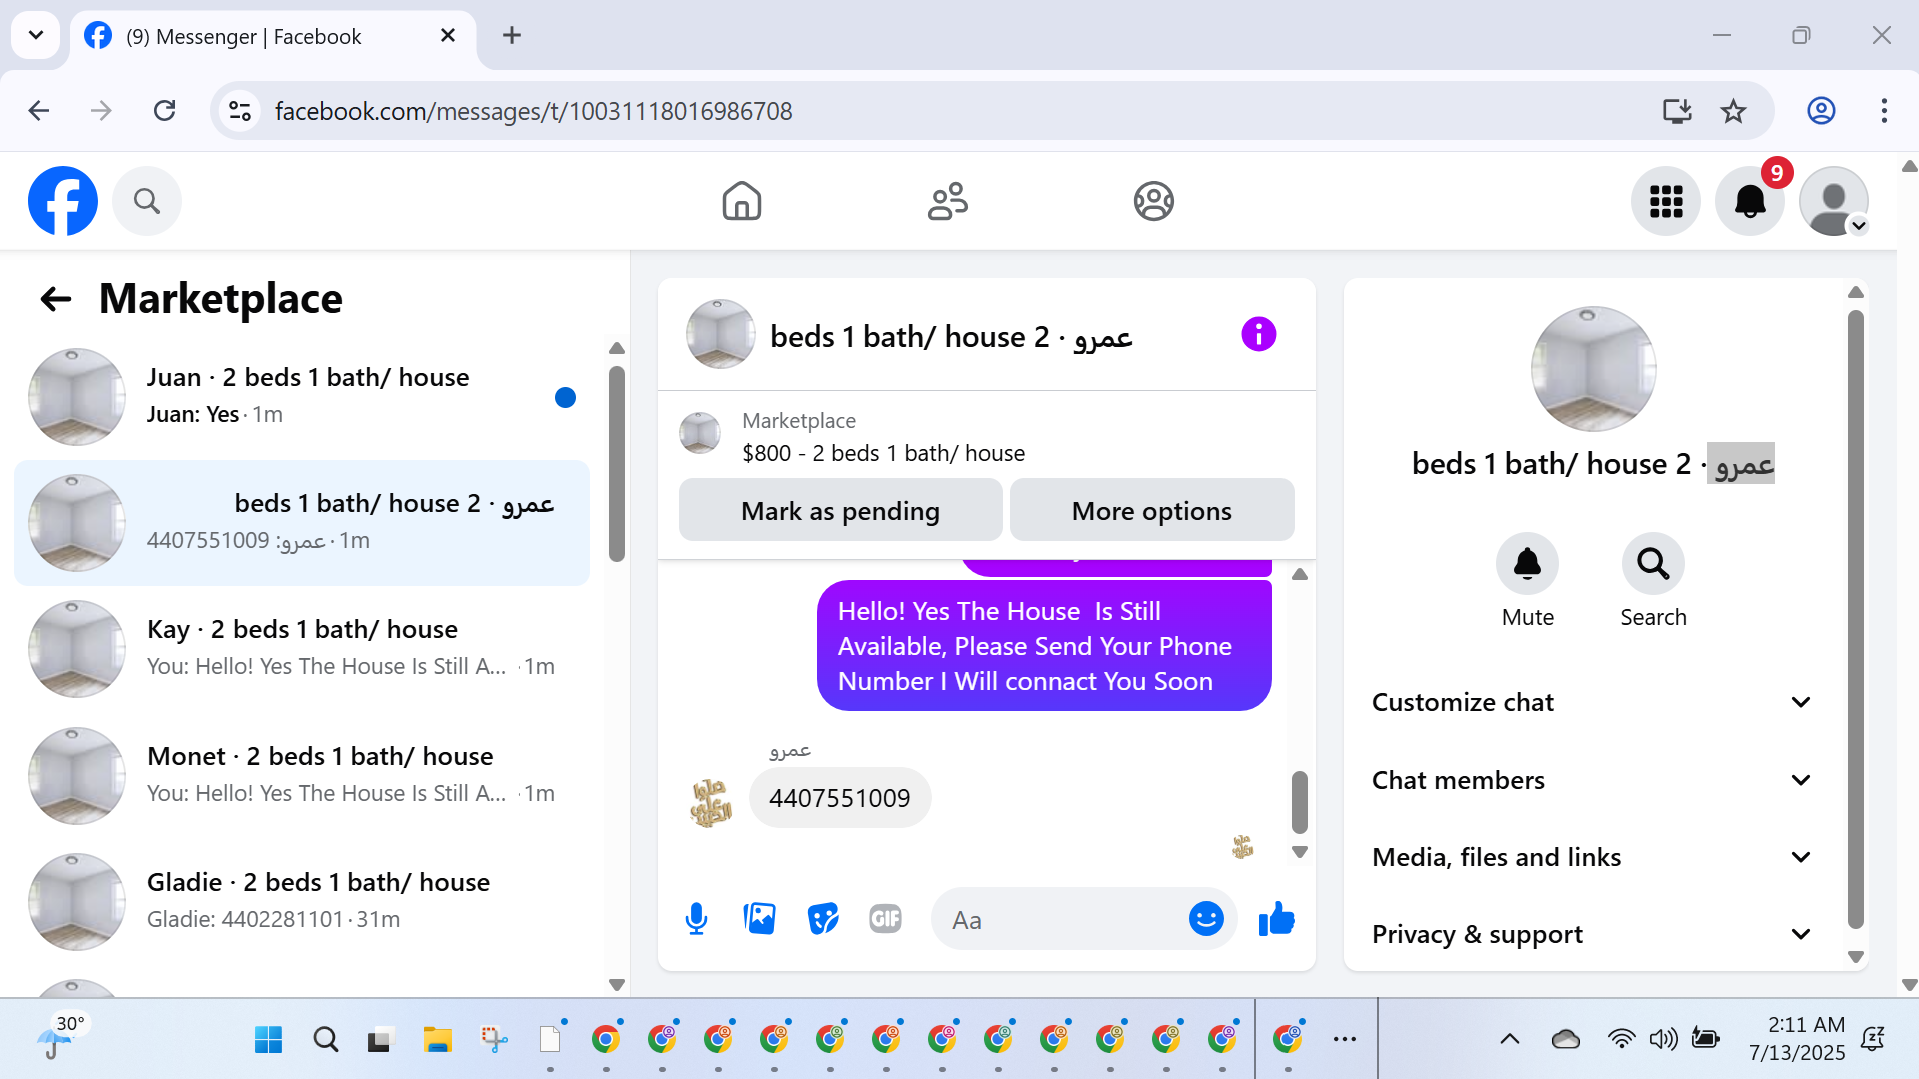Open Windows taskbar search
Viewport: 1919px width, 1079px height.
click(325, 1040)
